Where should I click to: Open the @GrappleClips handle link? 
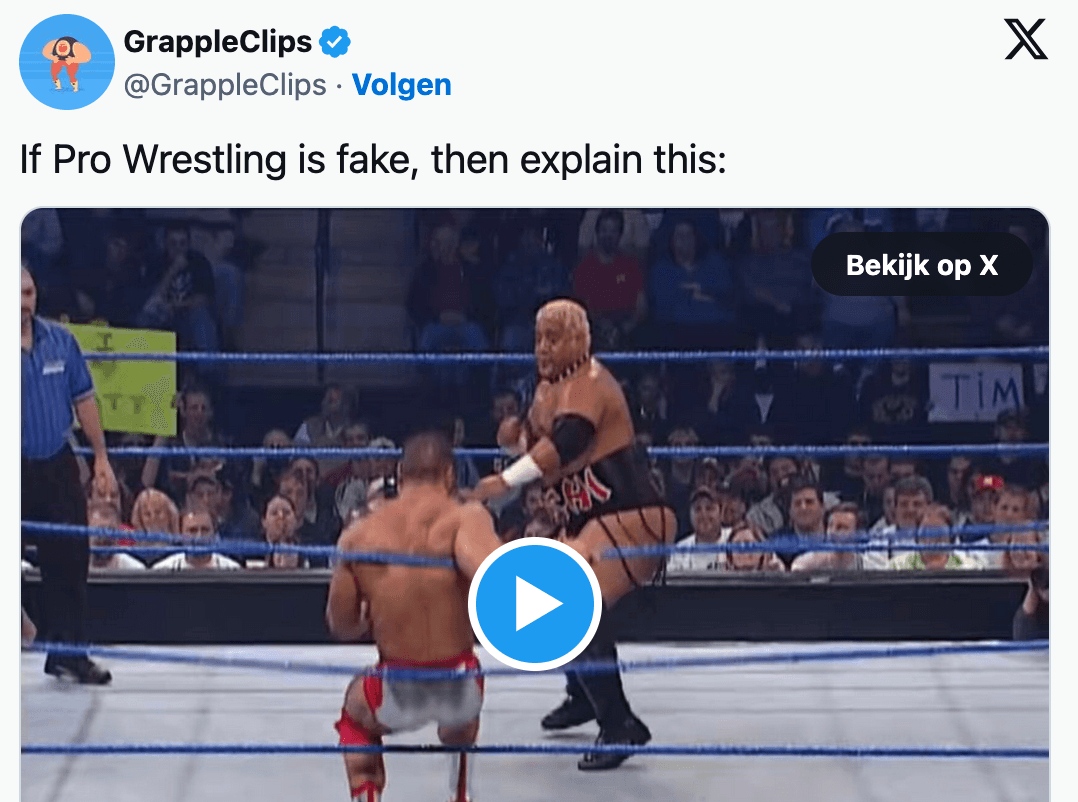(225, 85)
